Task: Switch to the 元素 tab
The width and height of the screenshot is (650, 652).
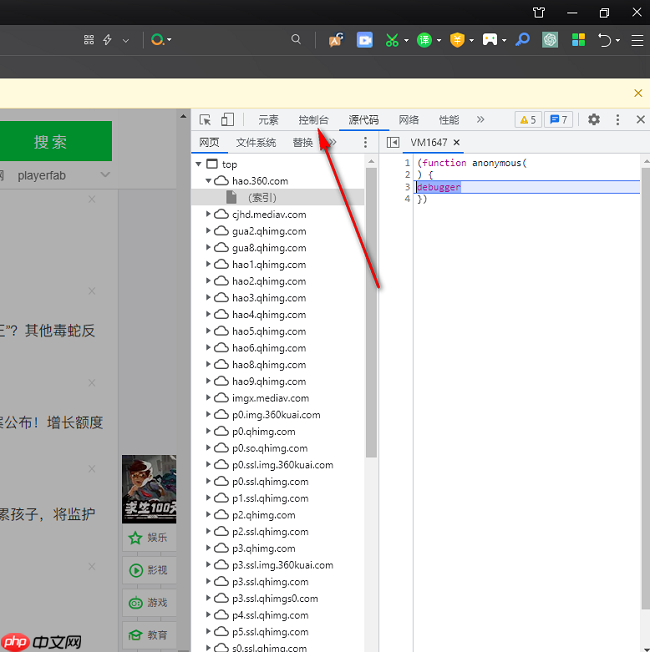Action: click(x=268, y=120)
